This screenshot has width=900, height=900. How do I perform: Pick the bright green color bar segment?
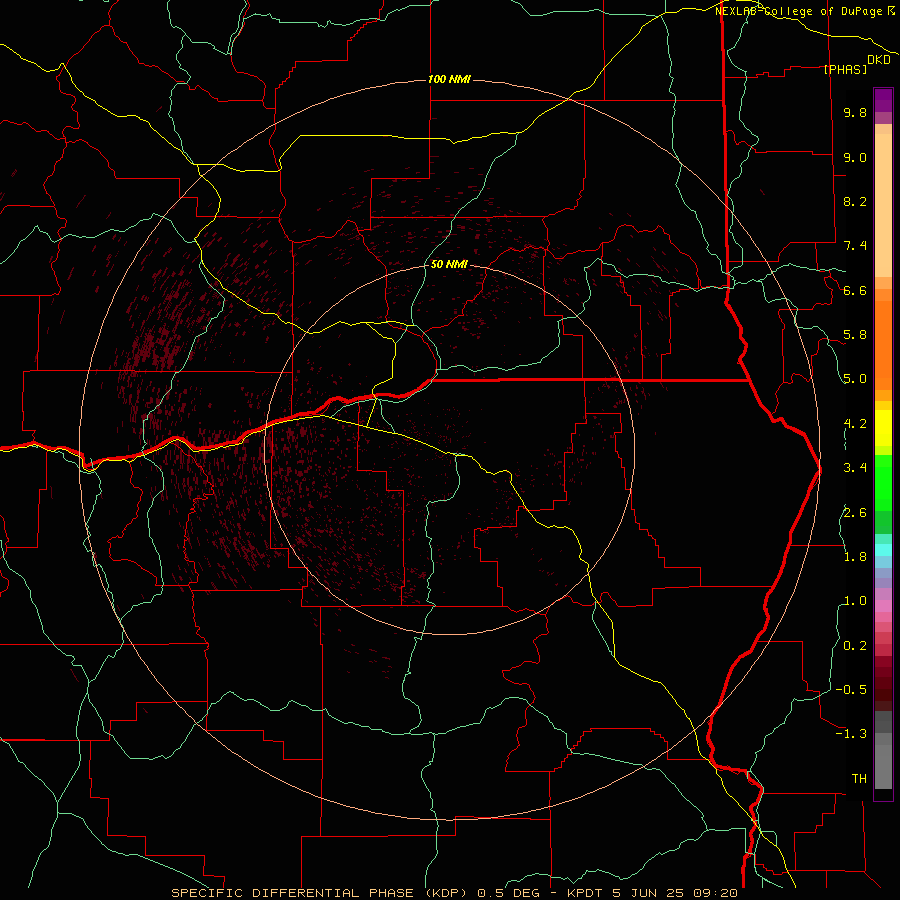[x=883, y=482]
